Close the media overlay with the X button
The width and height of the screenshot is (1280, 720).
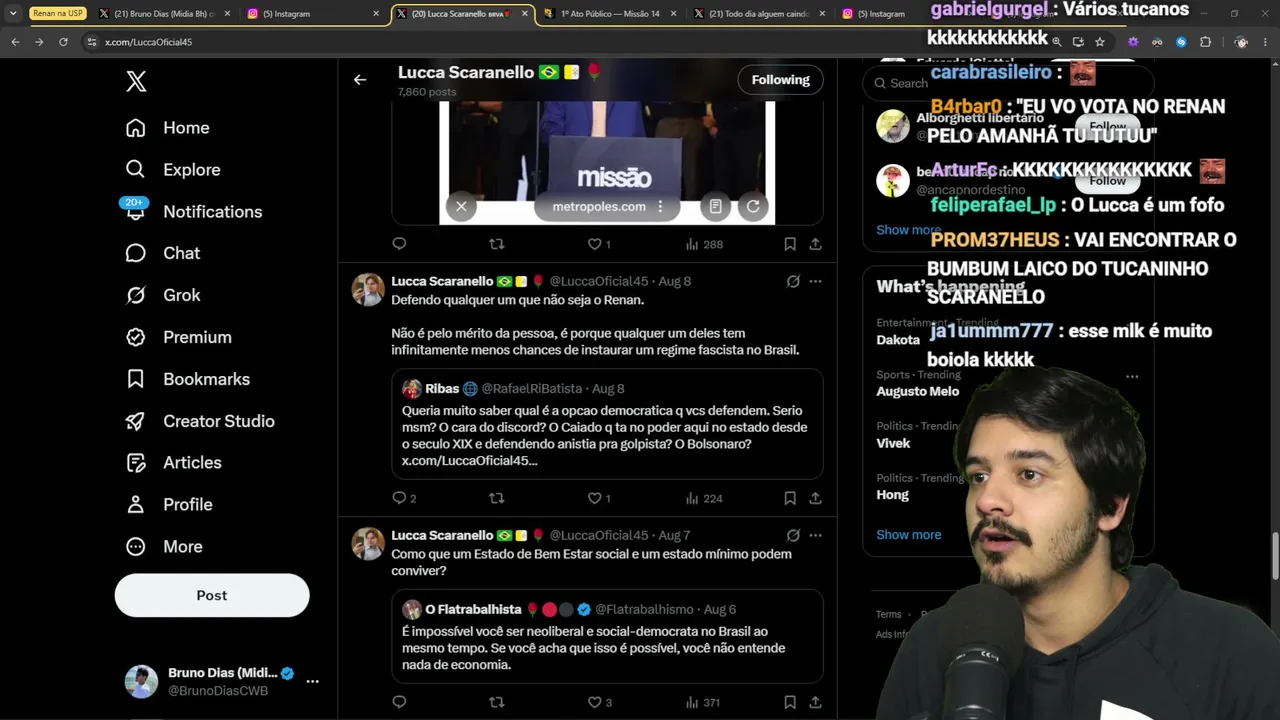(461, 207)
